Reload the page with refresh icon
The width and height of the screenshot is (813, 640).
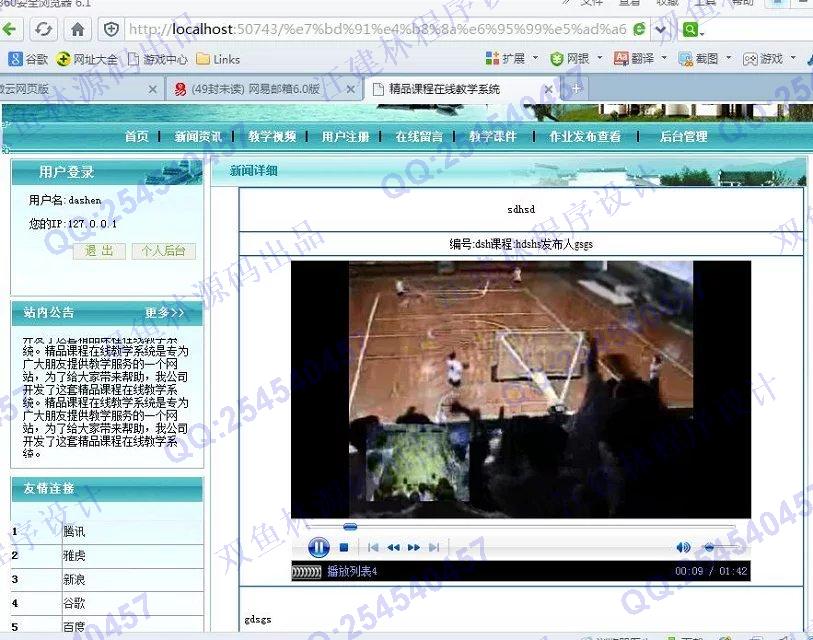pyautogui.click(x=44, y=29)
